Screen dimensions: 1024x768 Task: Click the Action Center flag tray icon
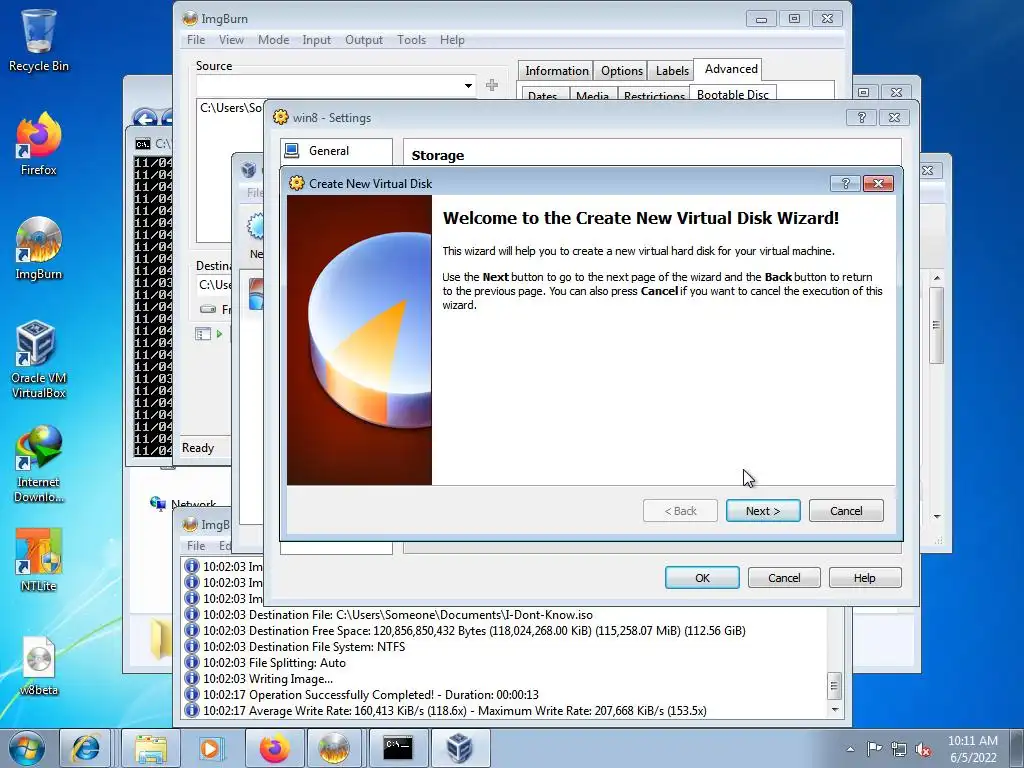click(x=874, y=749)
